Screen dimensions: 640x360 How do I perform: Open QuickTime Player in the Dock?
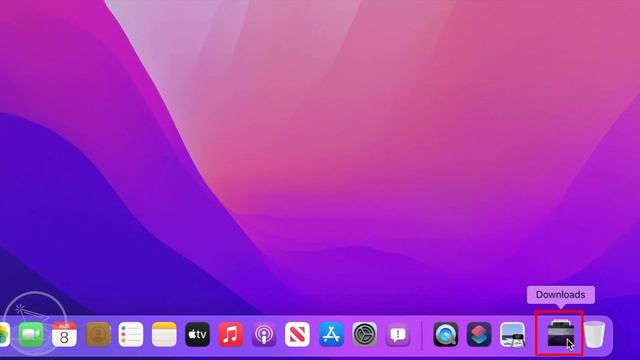[446, 334]
